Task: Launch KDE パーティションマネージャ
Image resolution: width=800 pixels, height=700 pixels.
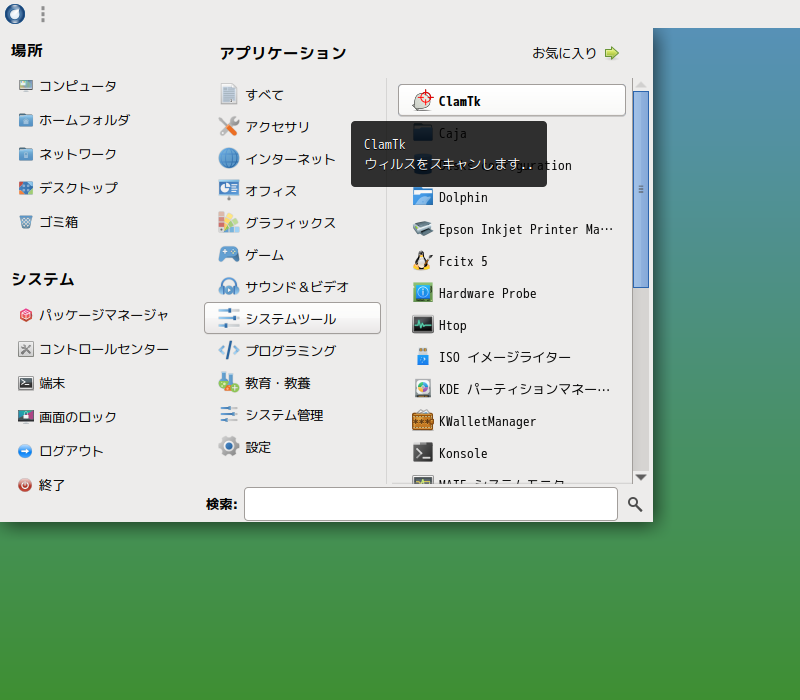Action: click(x=512, y=389)
